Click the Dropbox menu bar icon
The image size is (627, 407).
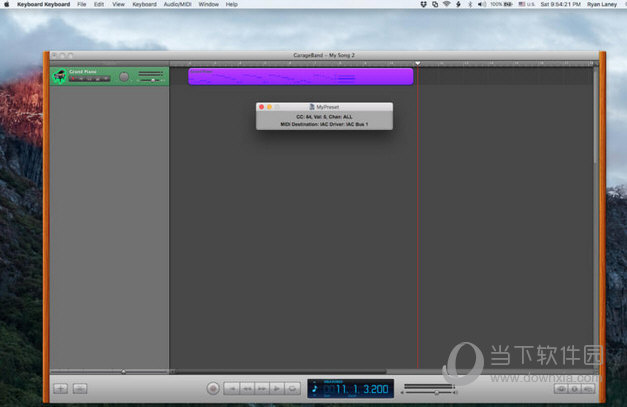pyautogui.click(x=423, y=4)
